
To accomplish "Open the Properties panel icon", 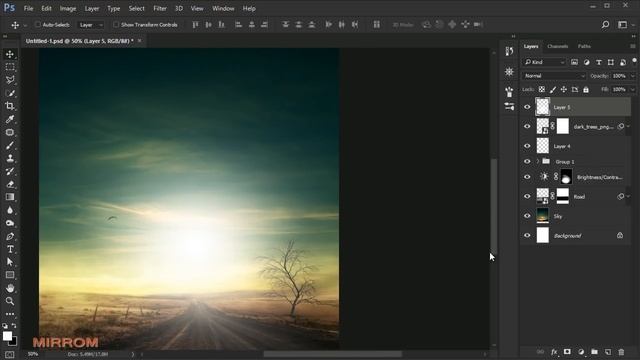I will tap(509, 106).
